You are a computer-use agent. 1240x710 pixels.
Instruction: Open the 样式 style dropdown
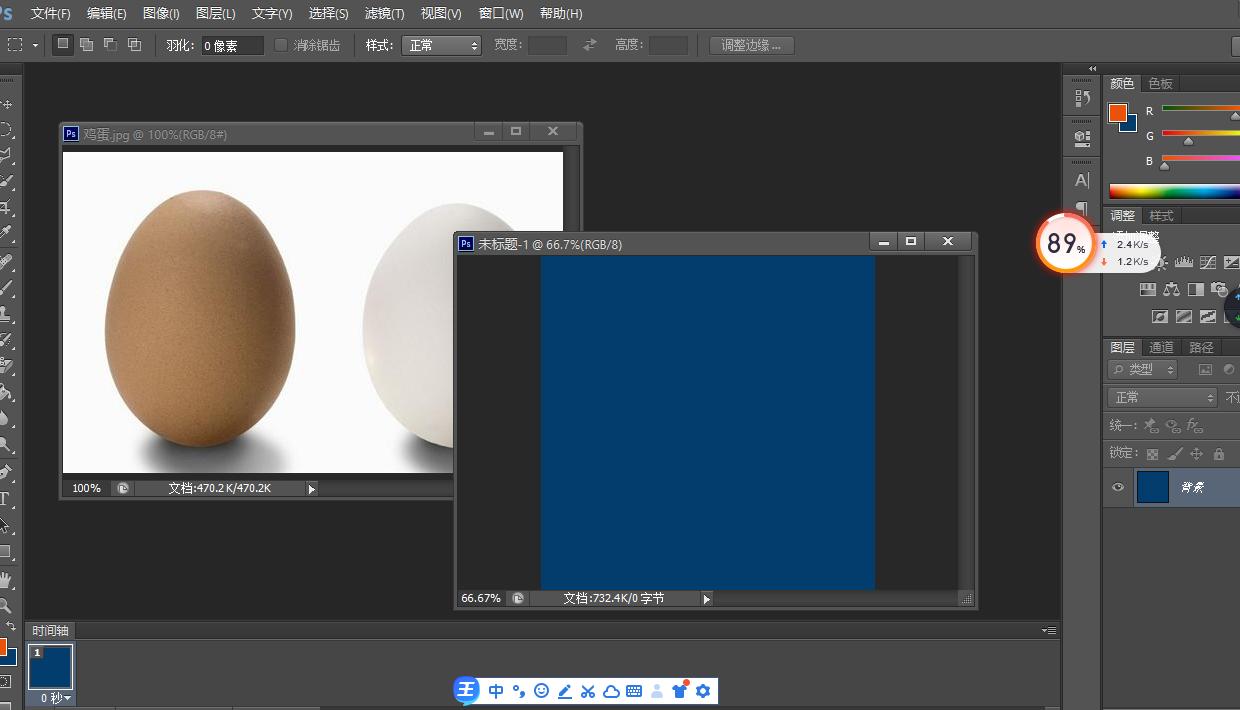pos(441,45)
